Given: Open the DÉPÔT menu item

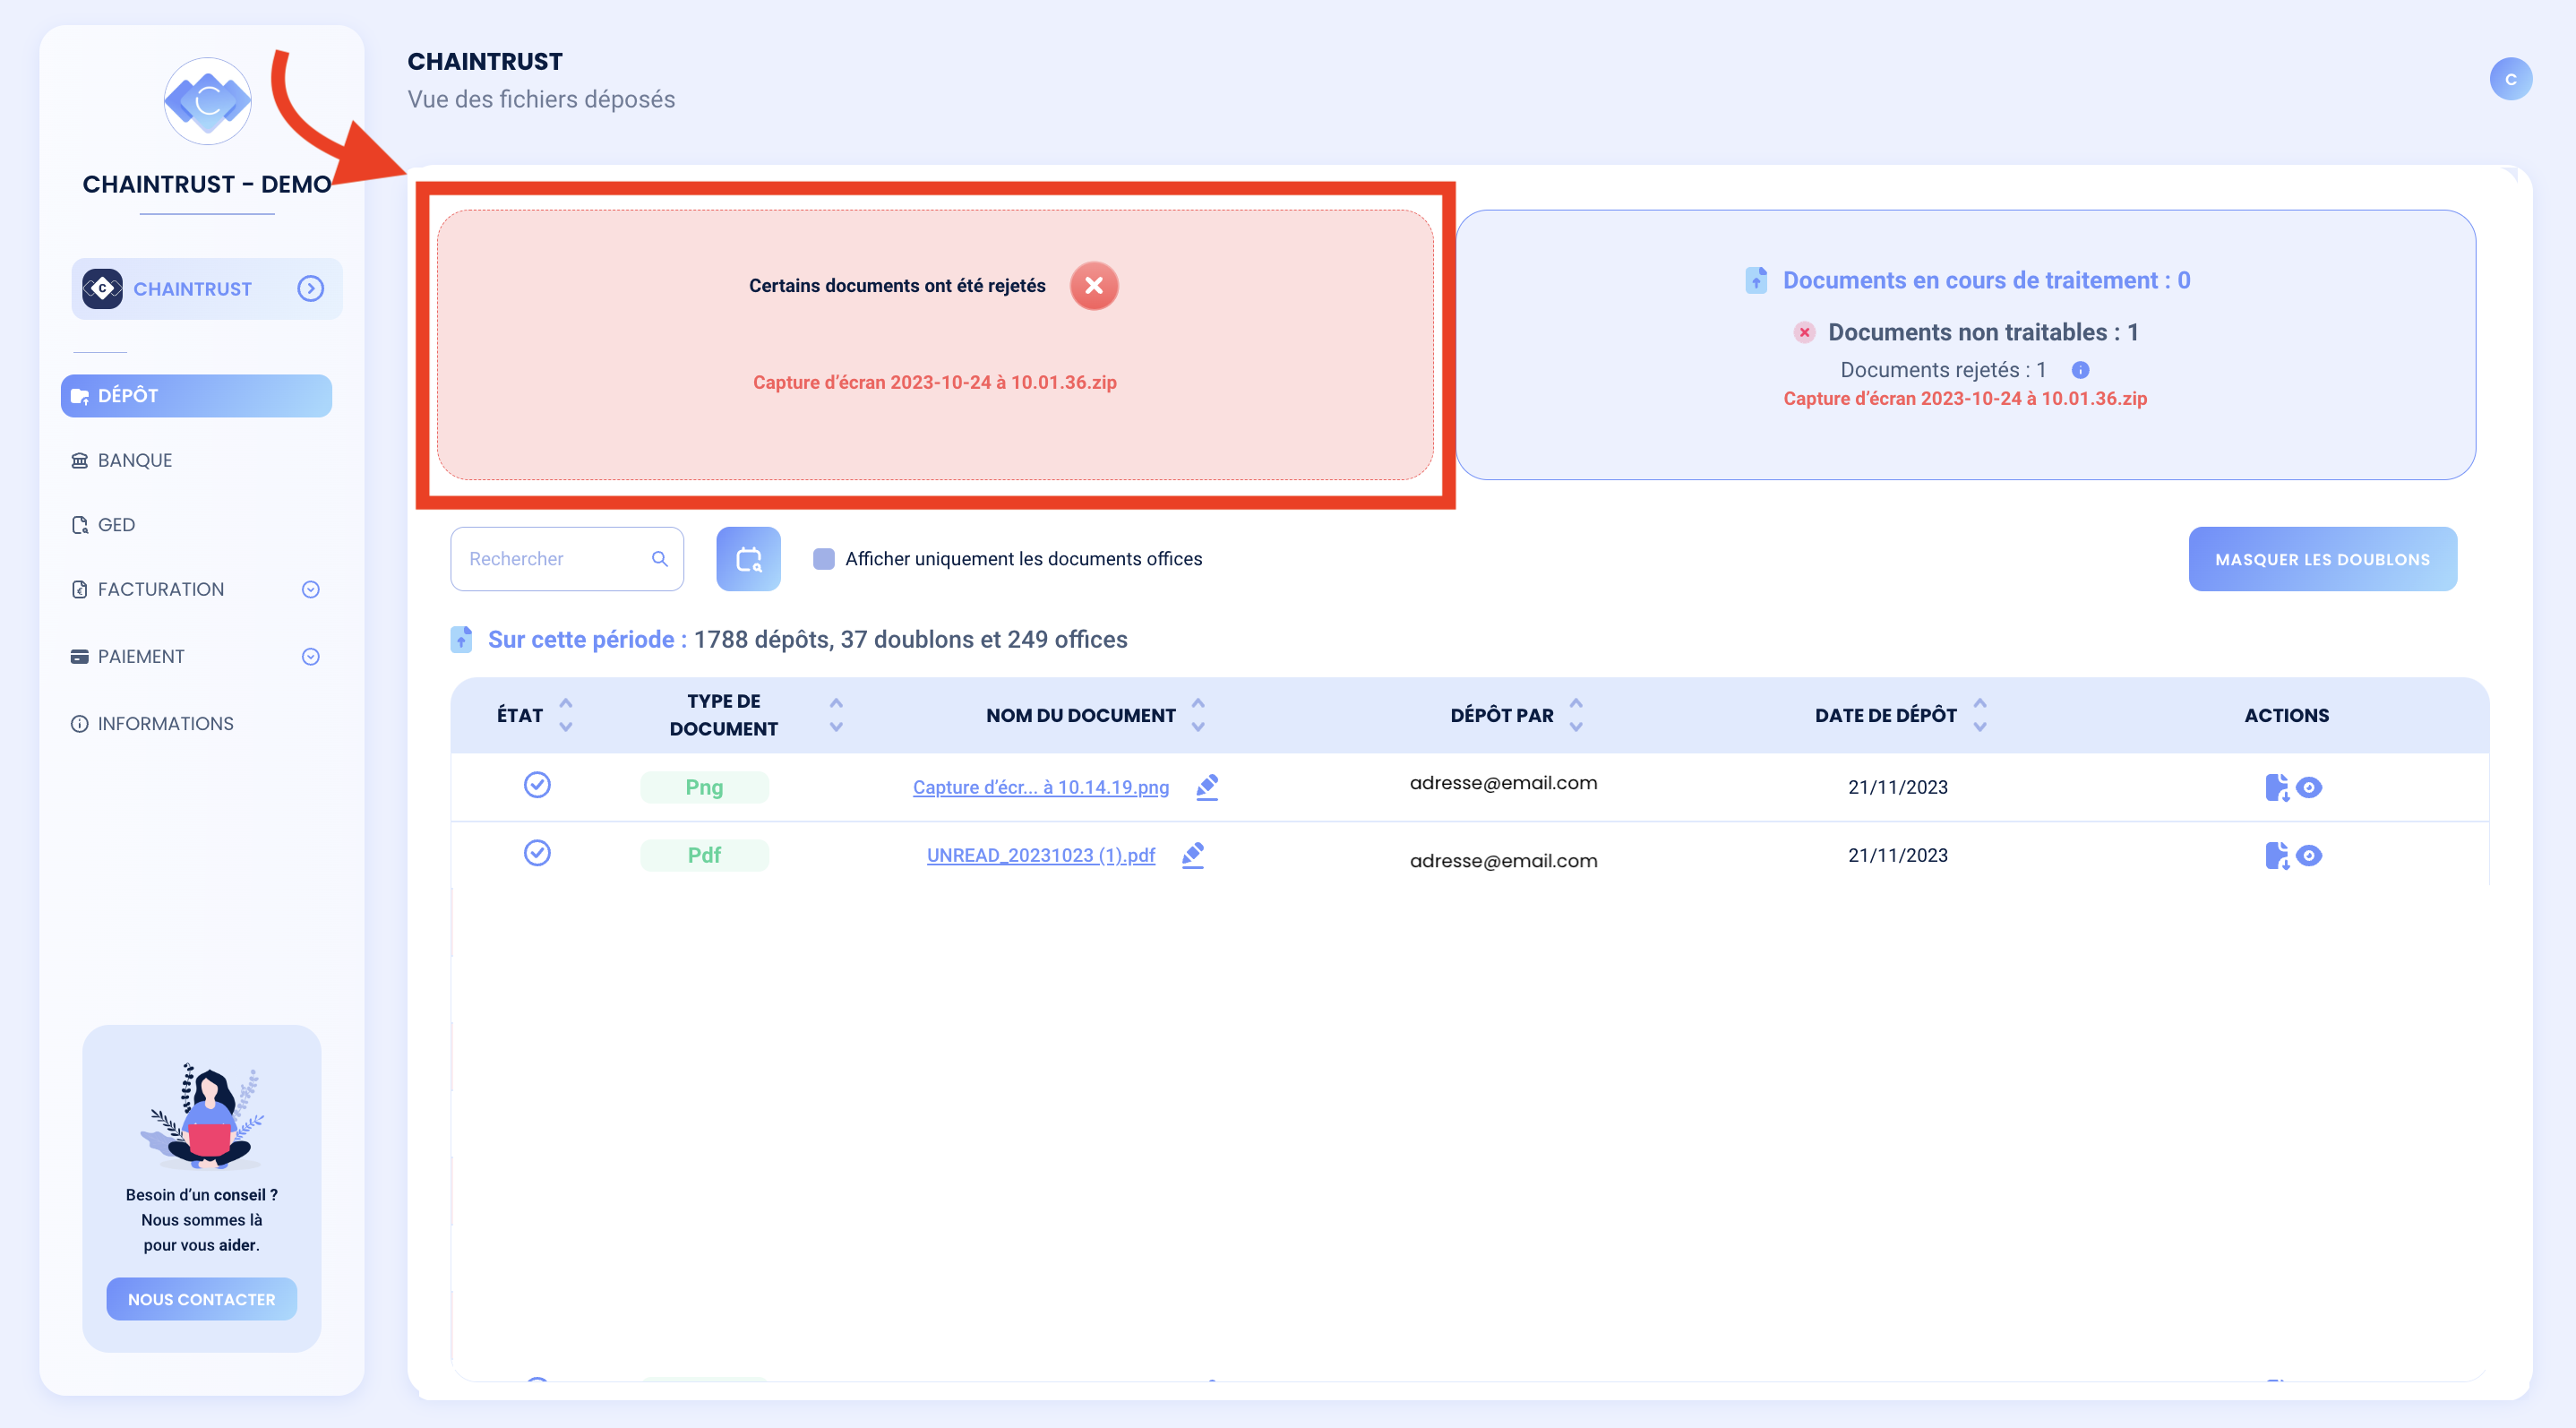Looking at the screenshot, I should [196, 395].
